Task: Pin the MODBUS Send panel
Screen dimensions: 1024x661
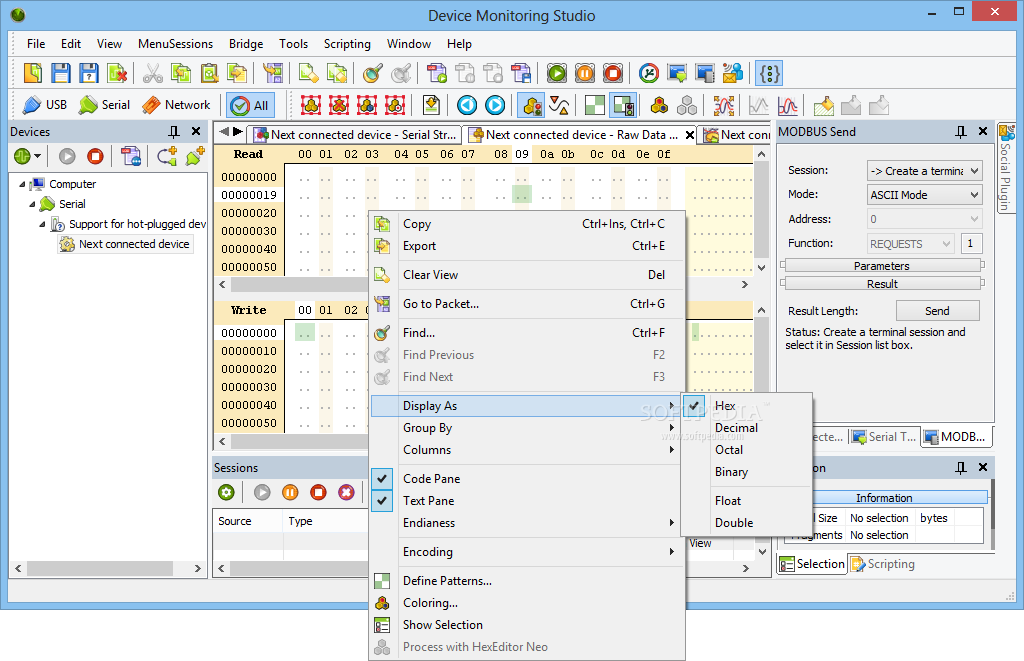Action: click(x=961, y=132)
